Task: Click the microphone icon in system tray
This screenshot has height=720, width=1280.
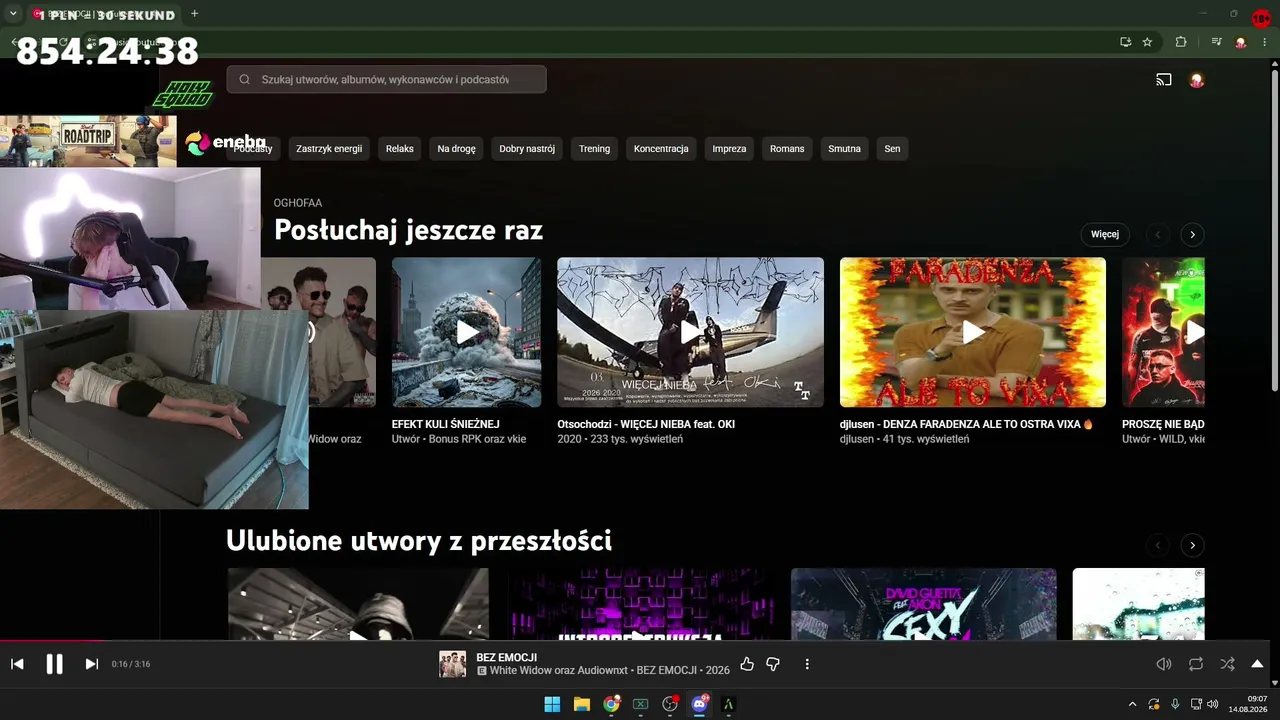Action: click(x=1175, y=704)
